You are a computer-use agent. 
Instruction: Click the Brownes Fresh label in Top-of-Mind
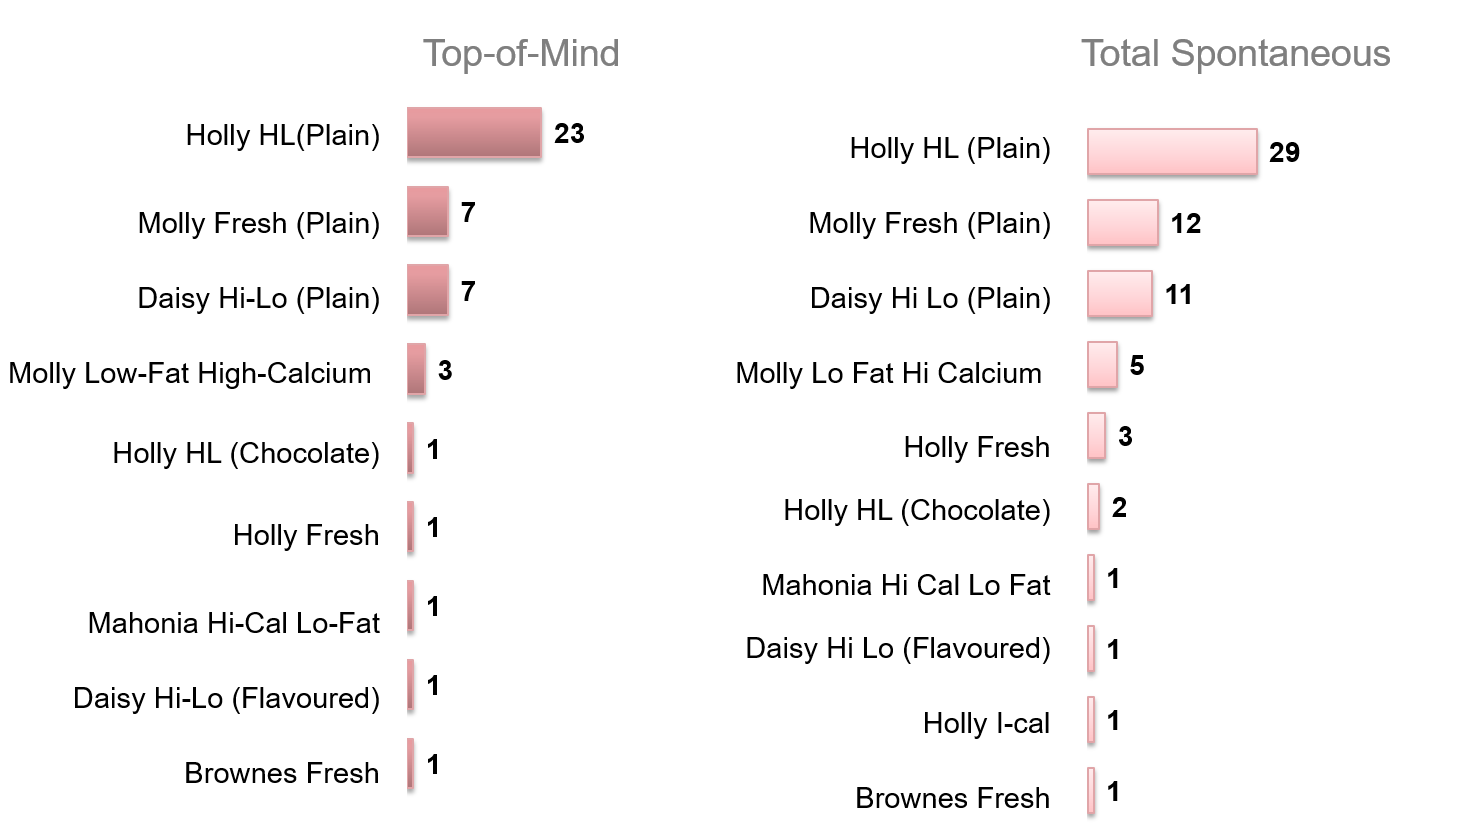[x=282, y=773]
